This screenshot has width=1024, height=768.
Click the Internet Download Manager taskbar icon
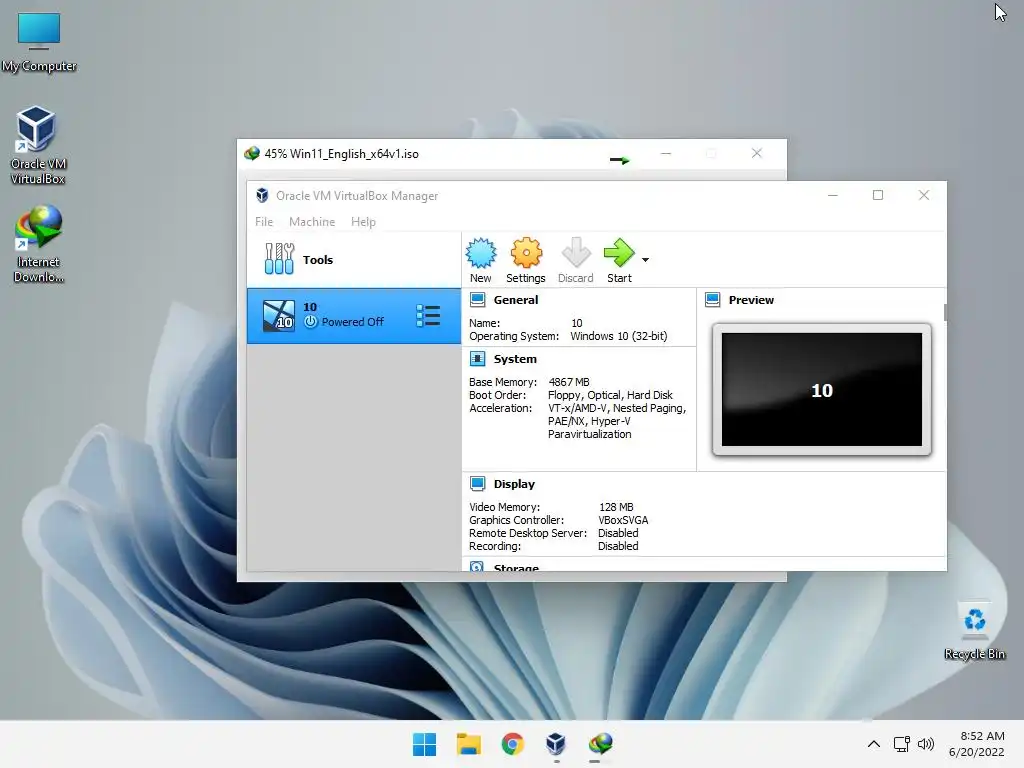point(600,744)
